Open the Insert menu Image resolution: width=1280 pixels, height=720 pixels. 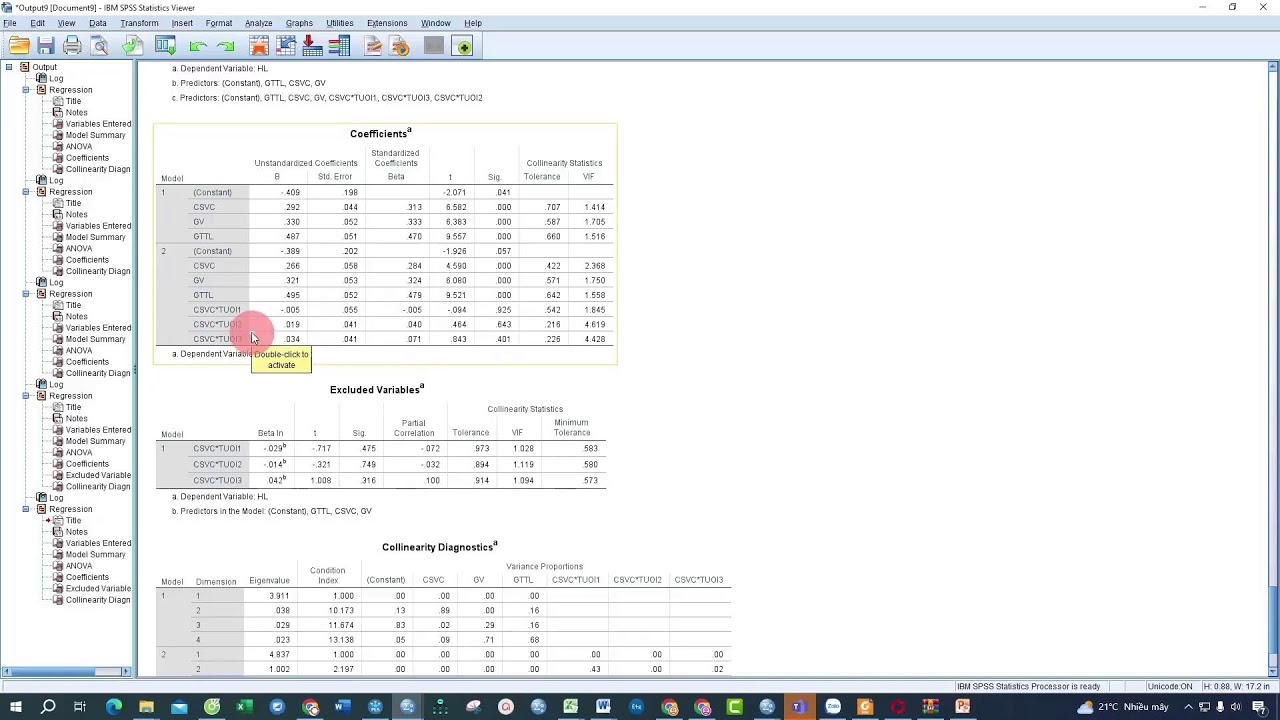(182, 23)
